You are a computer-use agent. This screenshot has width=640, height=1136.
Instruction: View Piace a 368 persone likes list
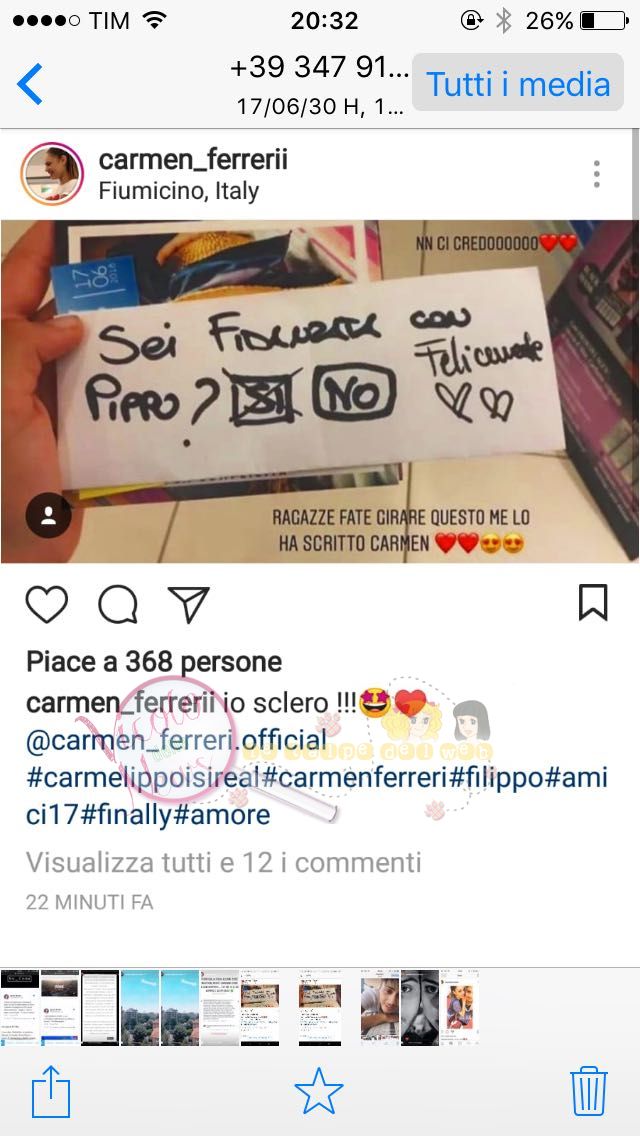[154, 662]
